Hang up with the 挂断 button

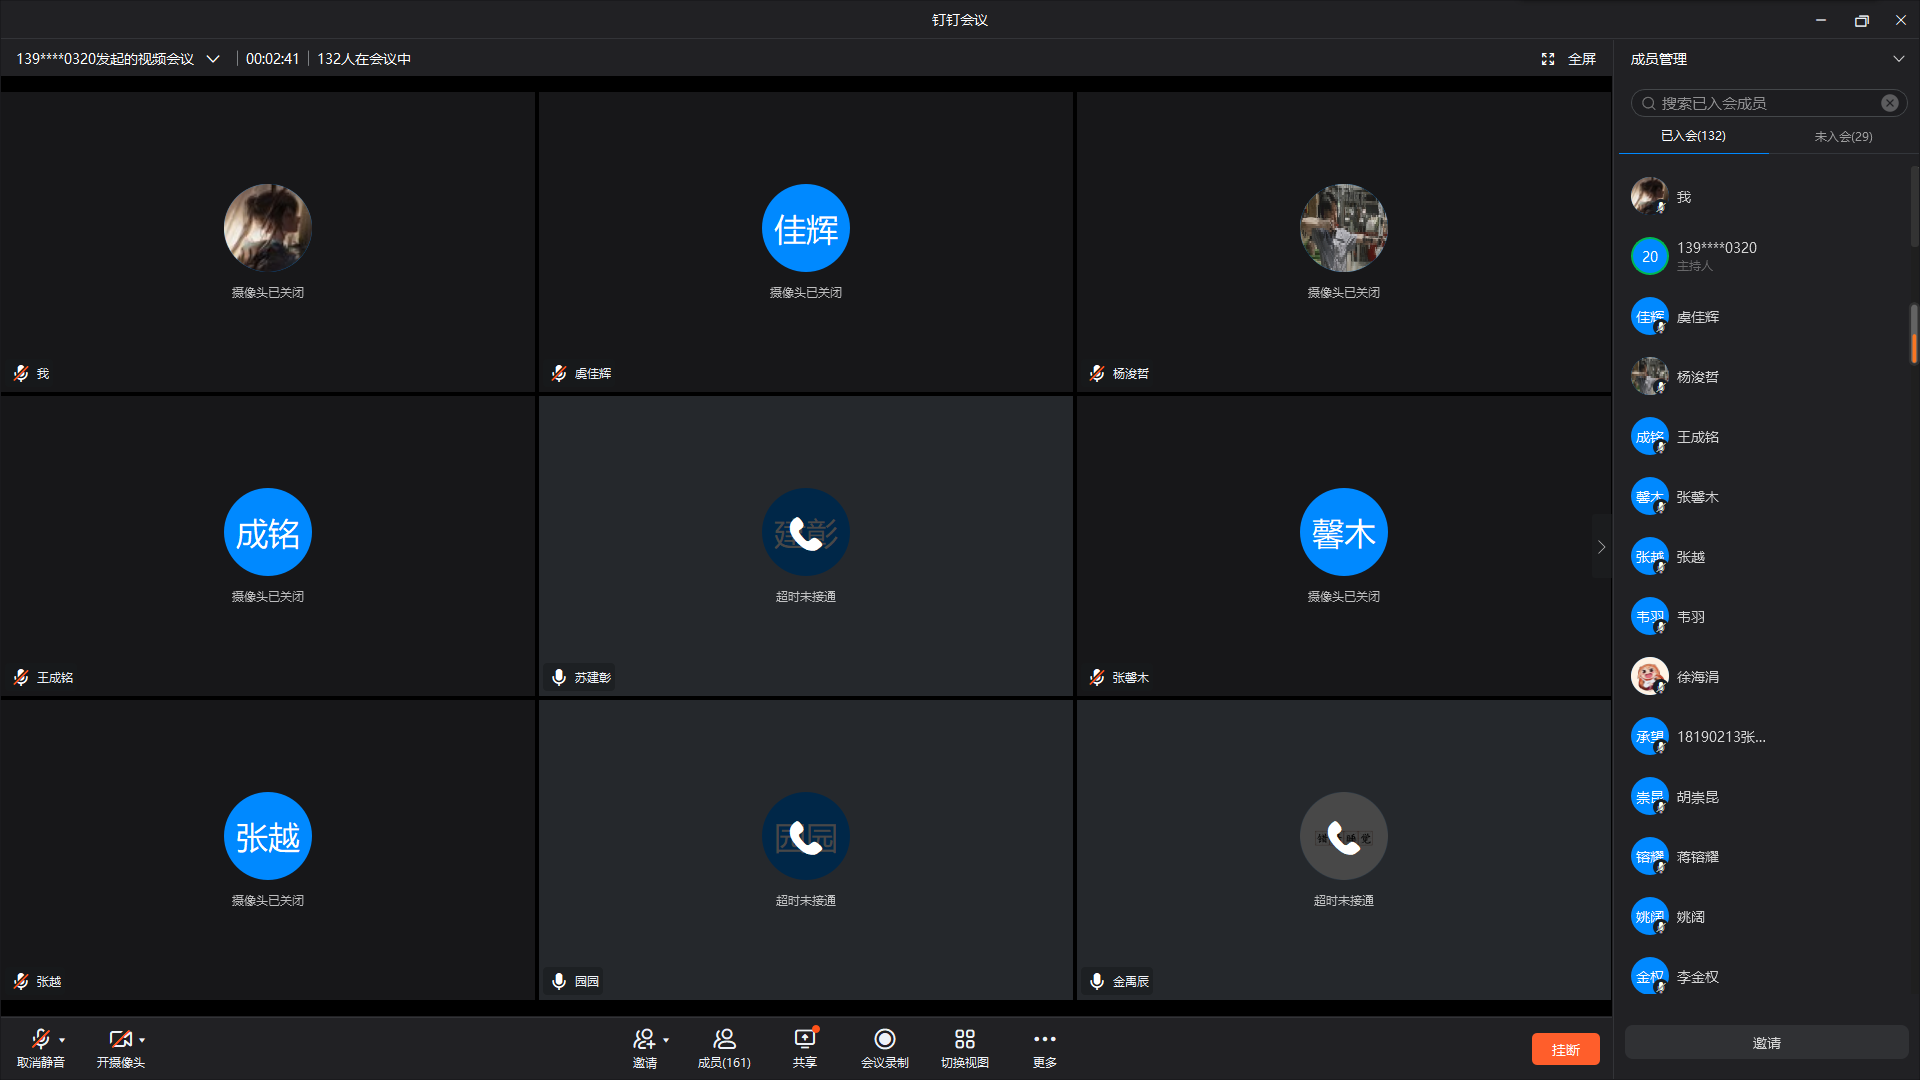[x=1565, y=1049]
